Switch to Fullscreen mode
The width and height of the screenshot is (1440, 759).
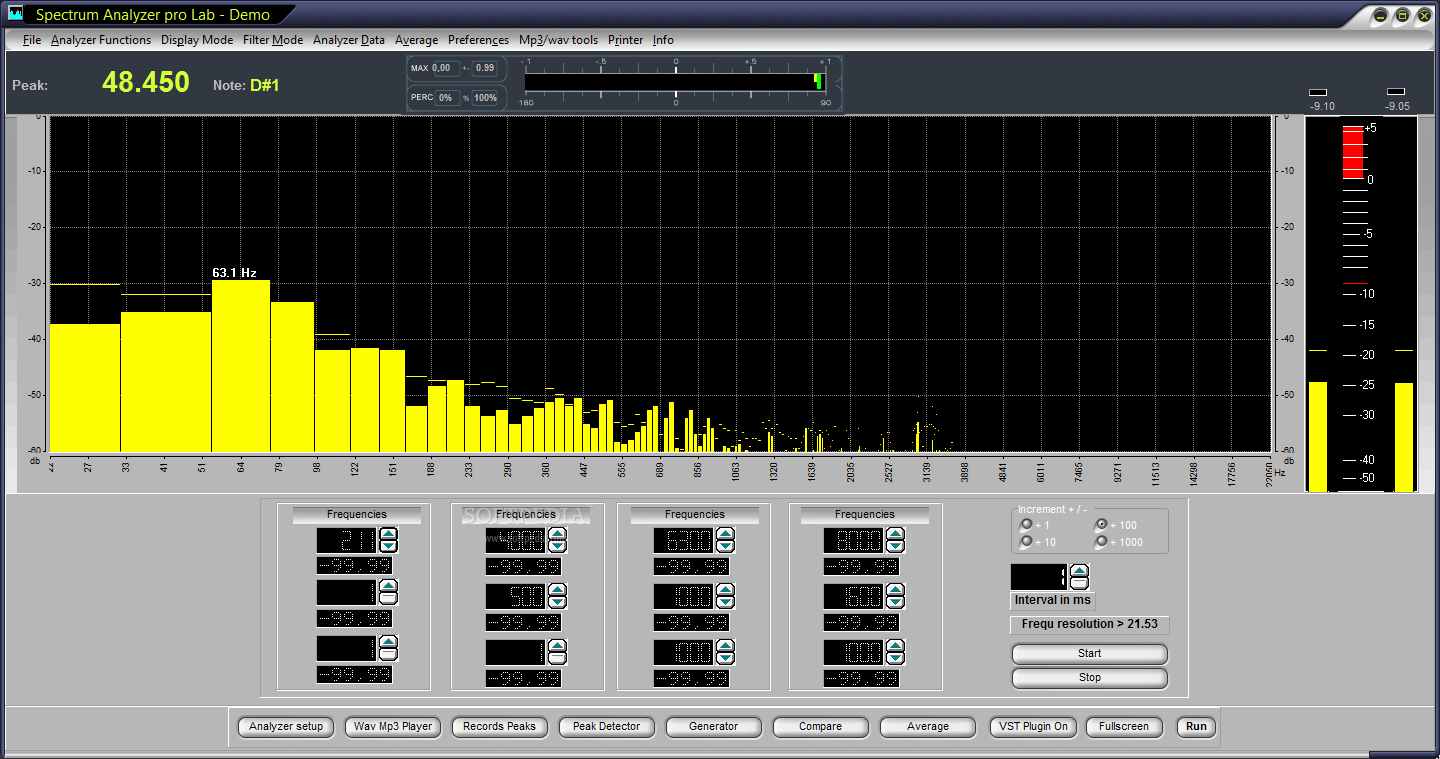pos(1125,727)
